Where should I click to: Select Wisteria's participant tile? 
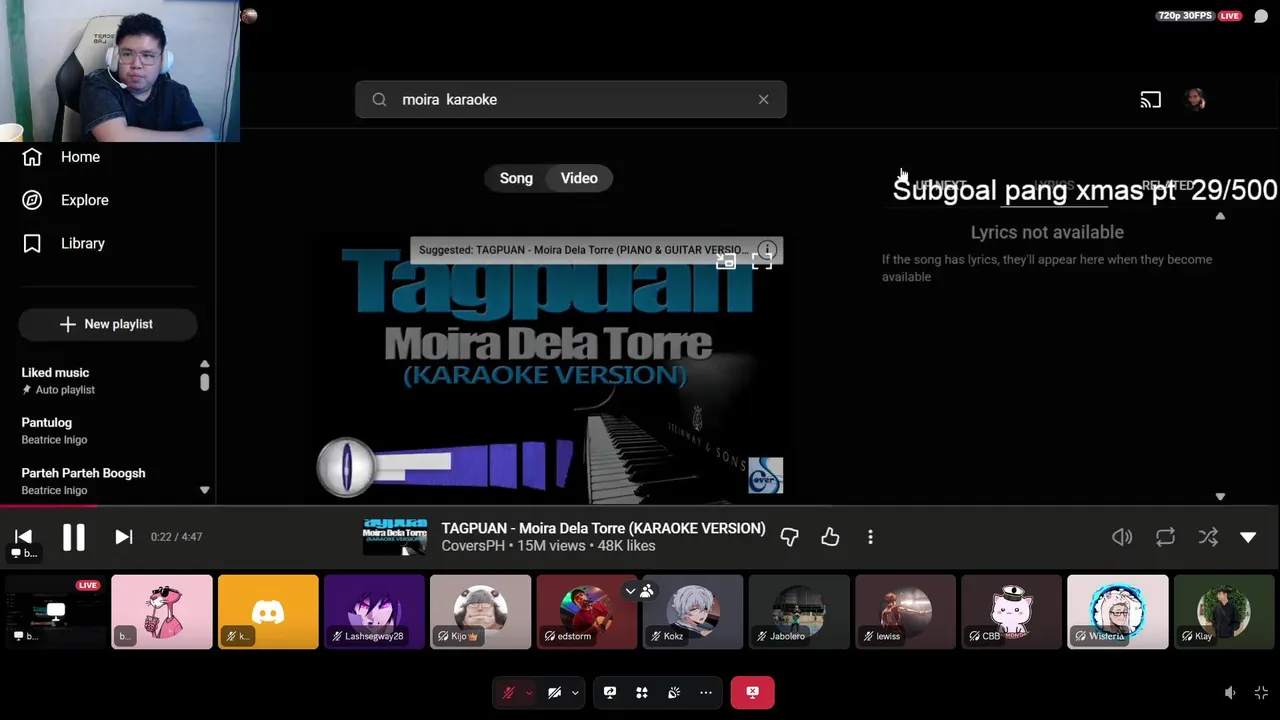tap(1118, 612)
